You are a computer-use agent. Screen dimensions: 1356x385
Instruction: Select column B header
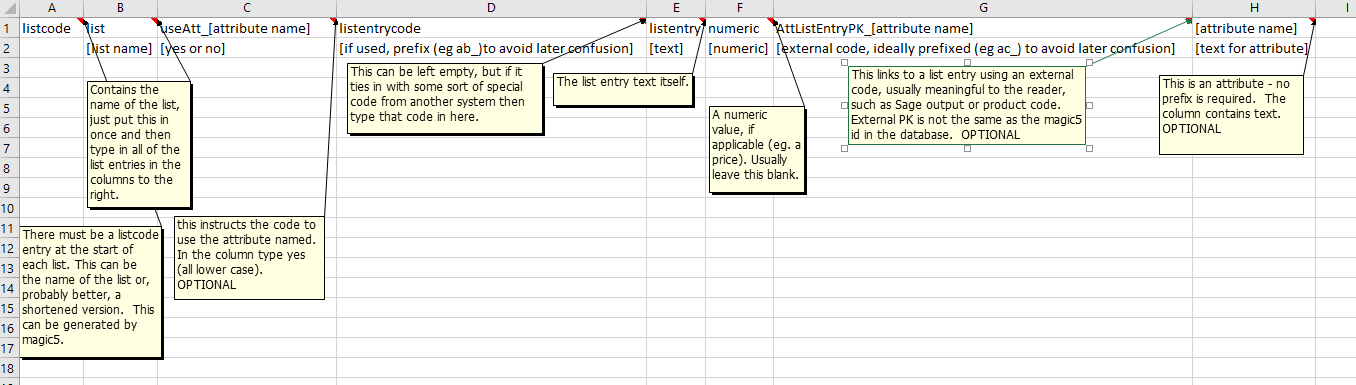[121, 8]
